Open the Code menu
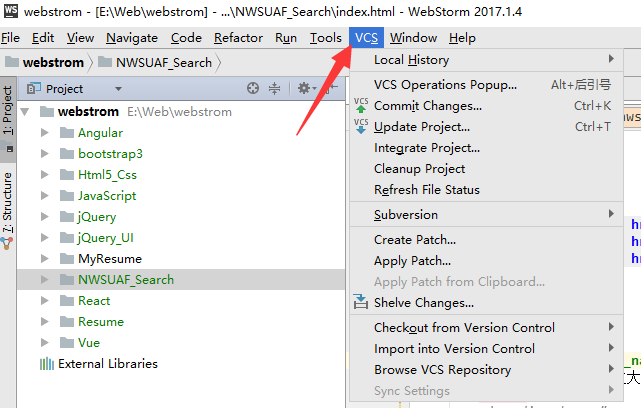Viewport: 641px width, 408px height. (186, 38)
